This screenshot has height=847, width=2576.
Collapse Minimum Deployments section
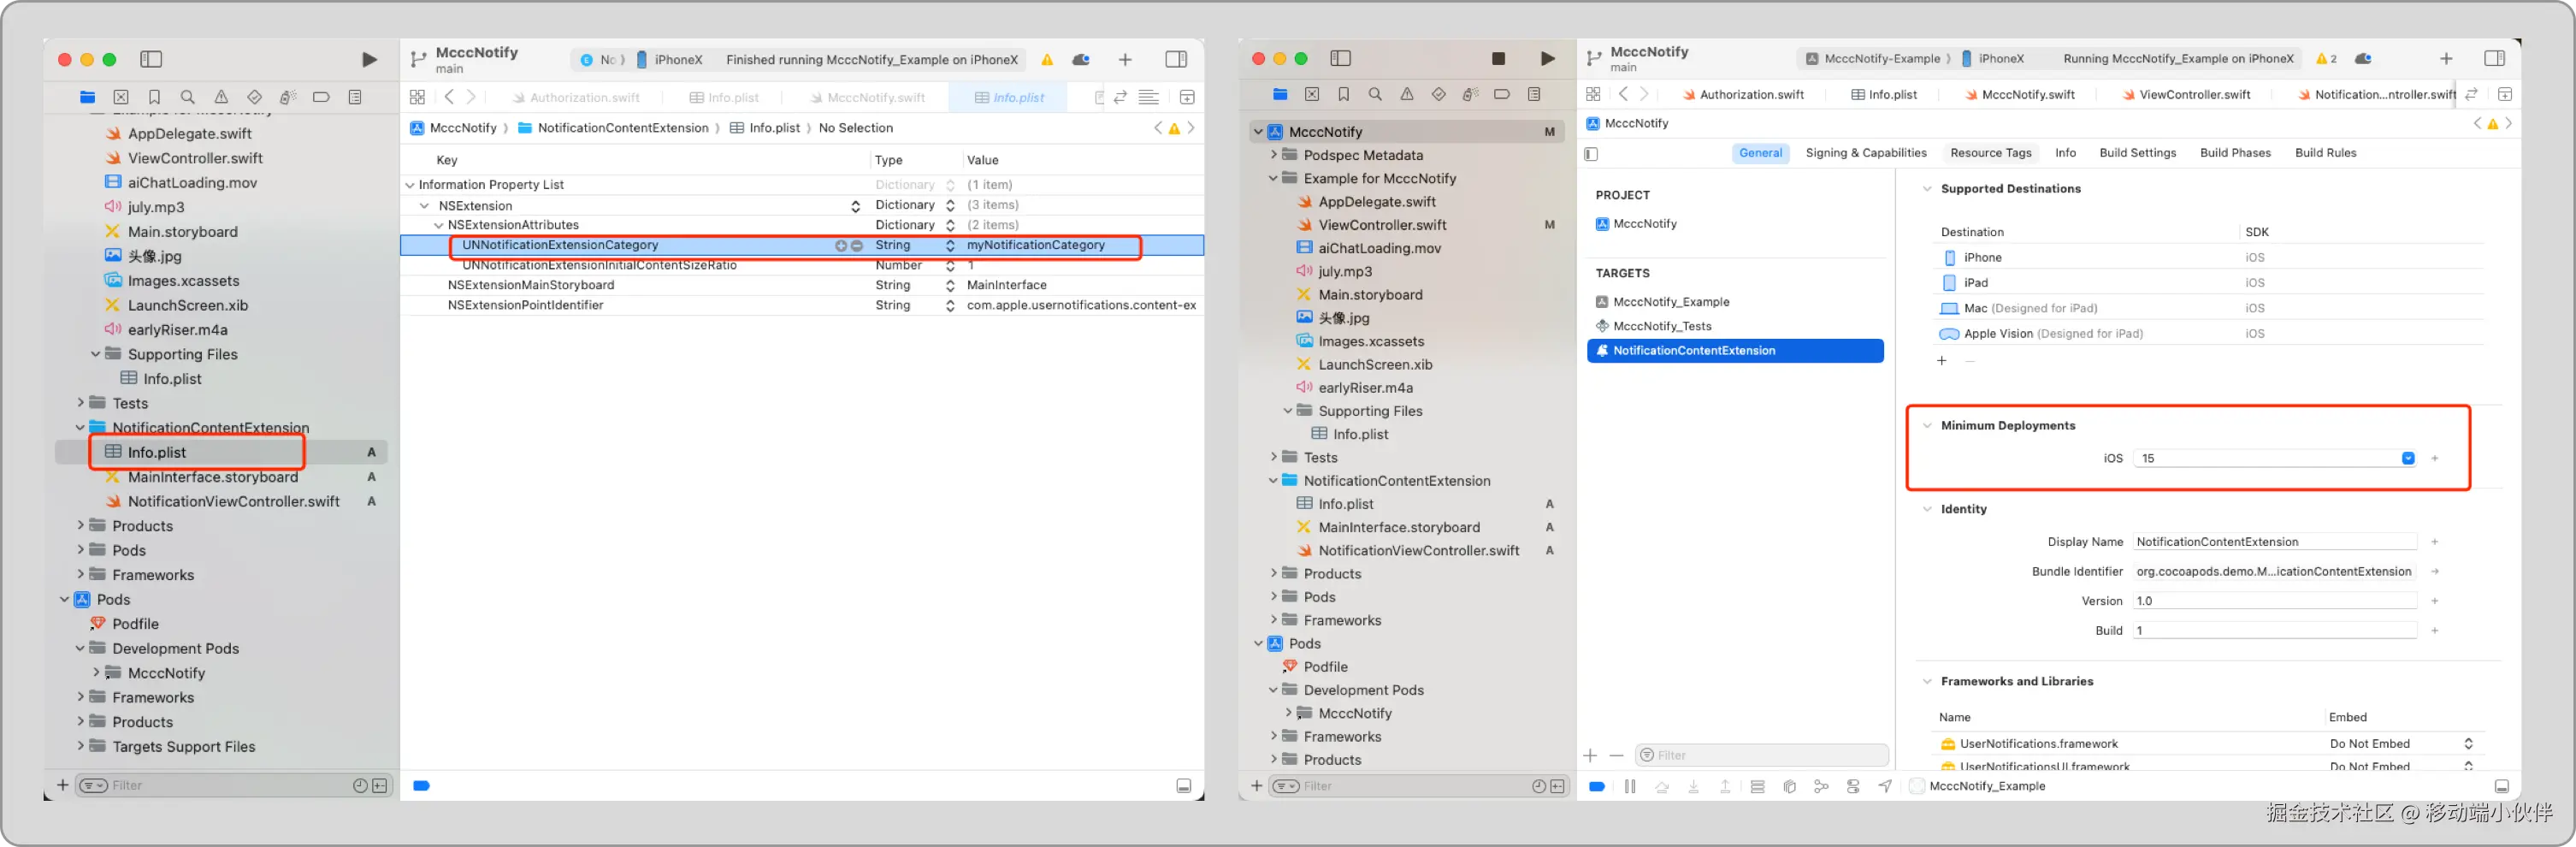point(1927,426)
